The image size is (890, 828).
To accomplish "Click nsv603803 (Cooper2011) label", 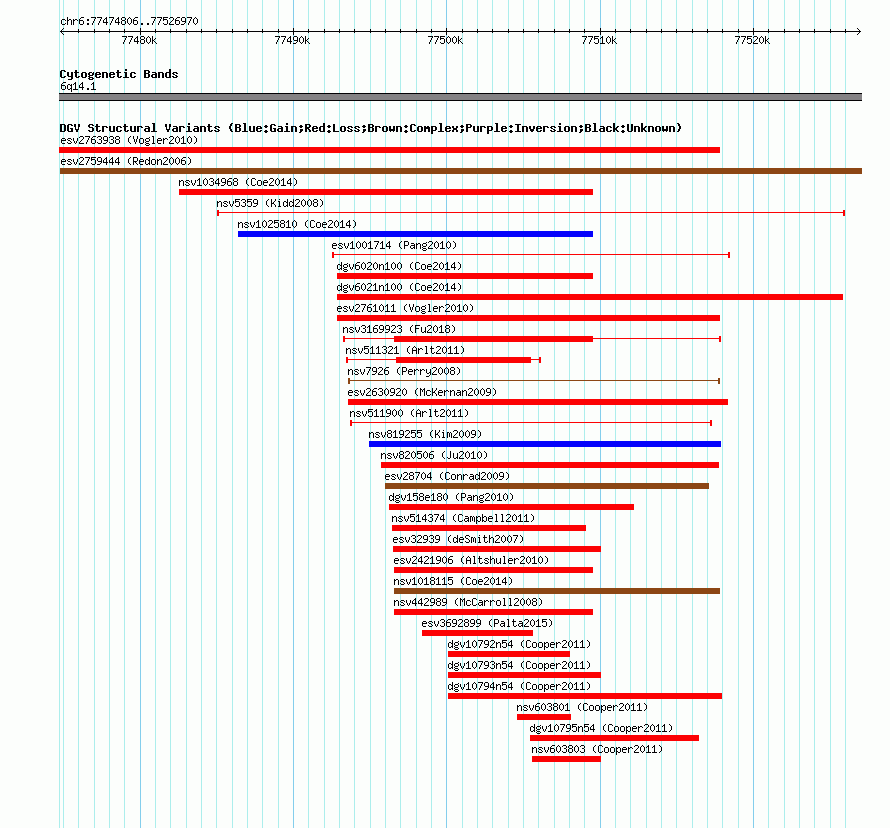I will [x=597, y=749].
